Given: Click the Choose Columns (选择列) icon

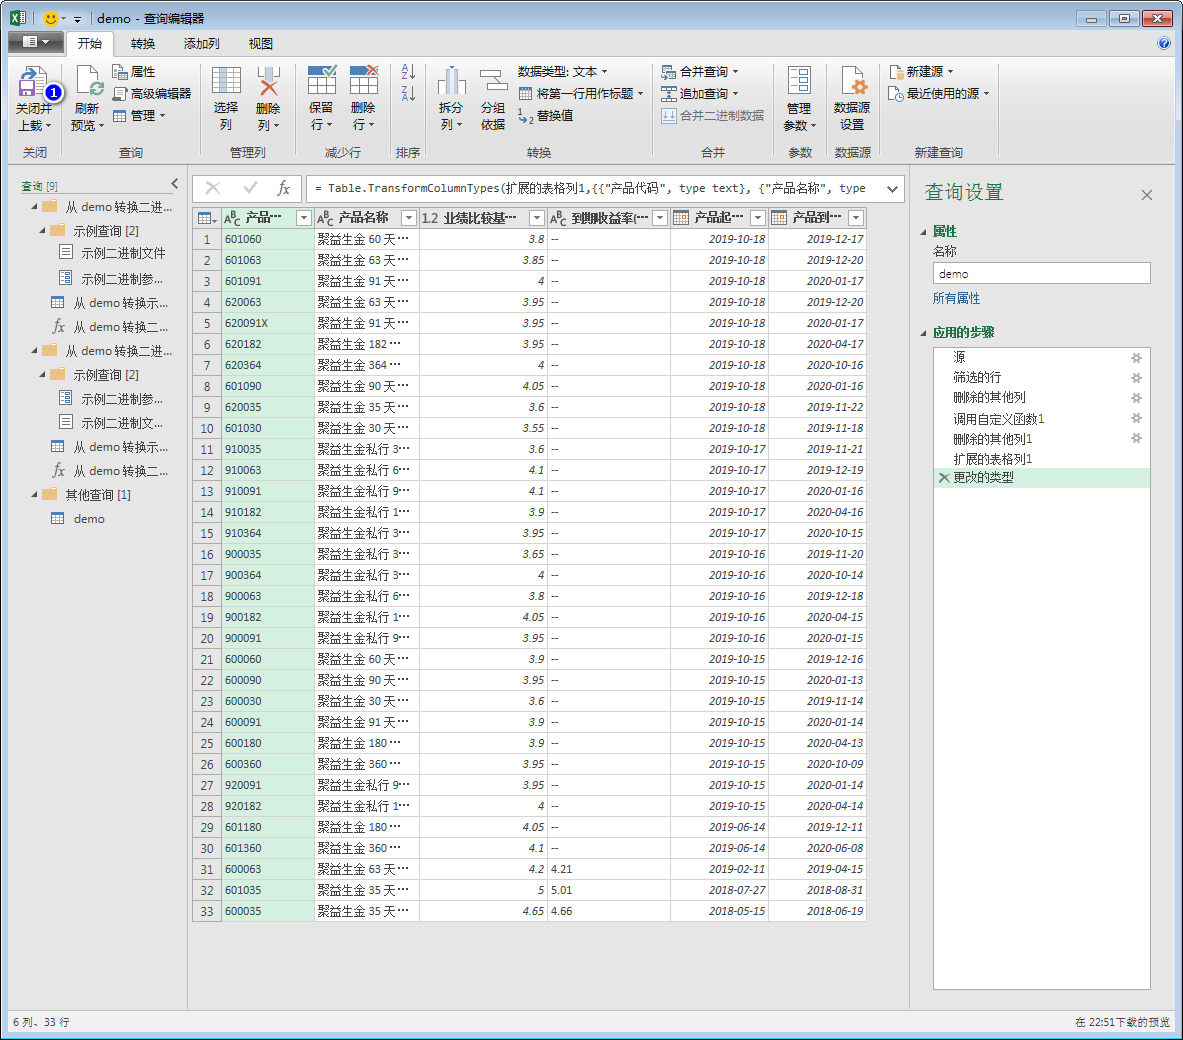Looking at the screenshot, I should [226, 82].
